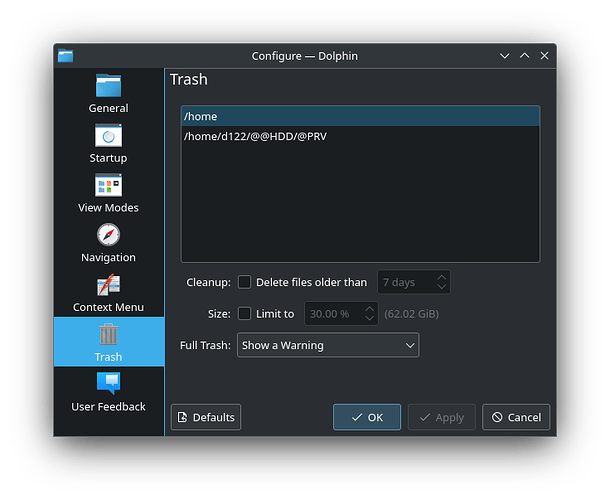Close the Configure Dolphin window
Image resolution: width=610 pixels, height=500 pixels.
pos(544,56)
